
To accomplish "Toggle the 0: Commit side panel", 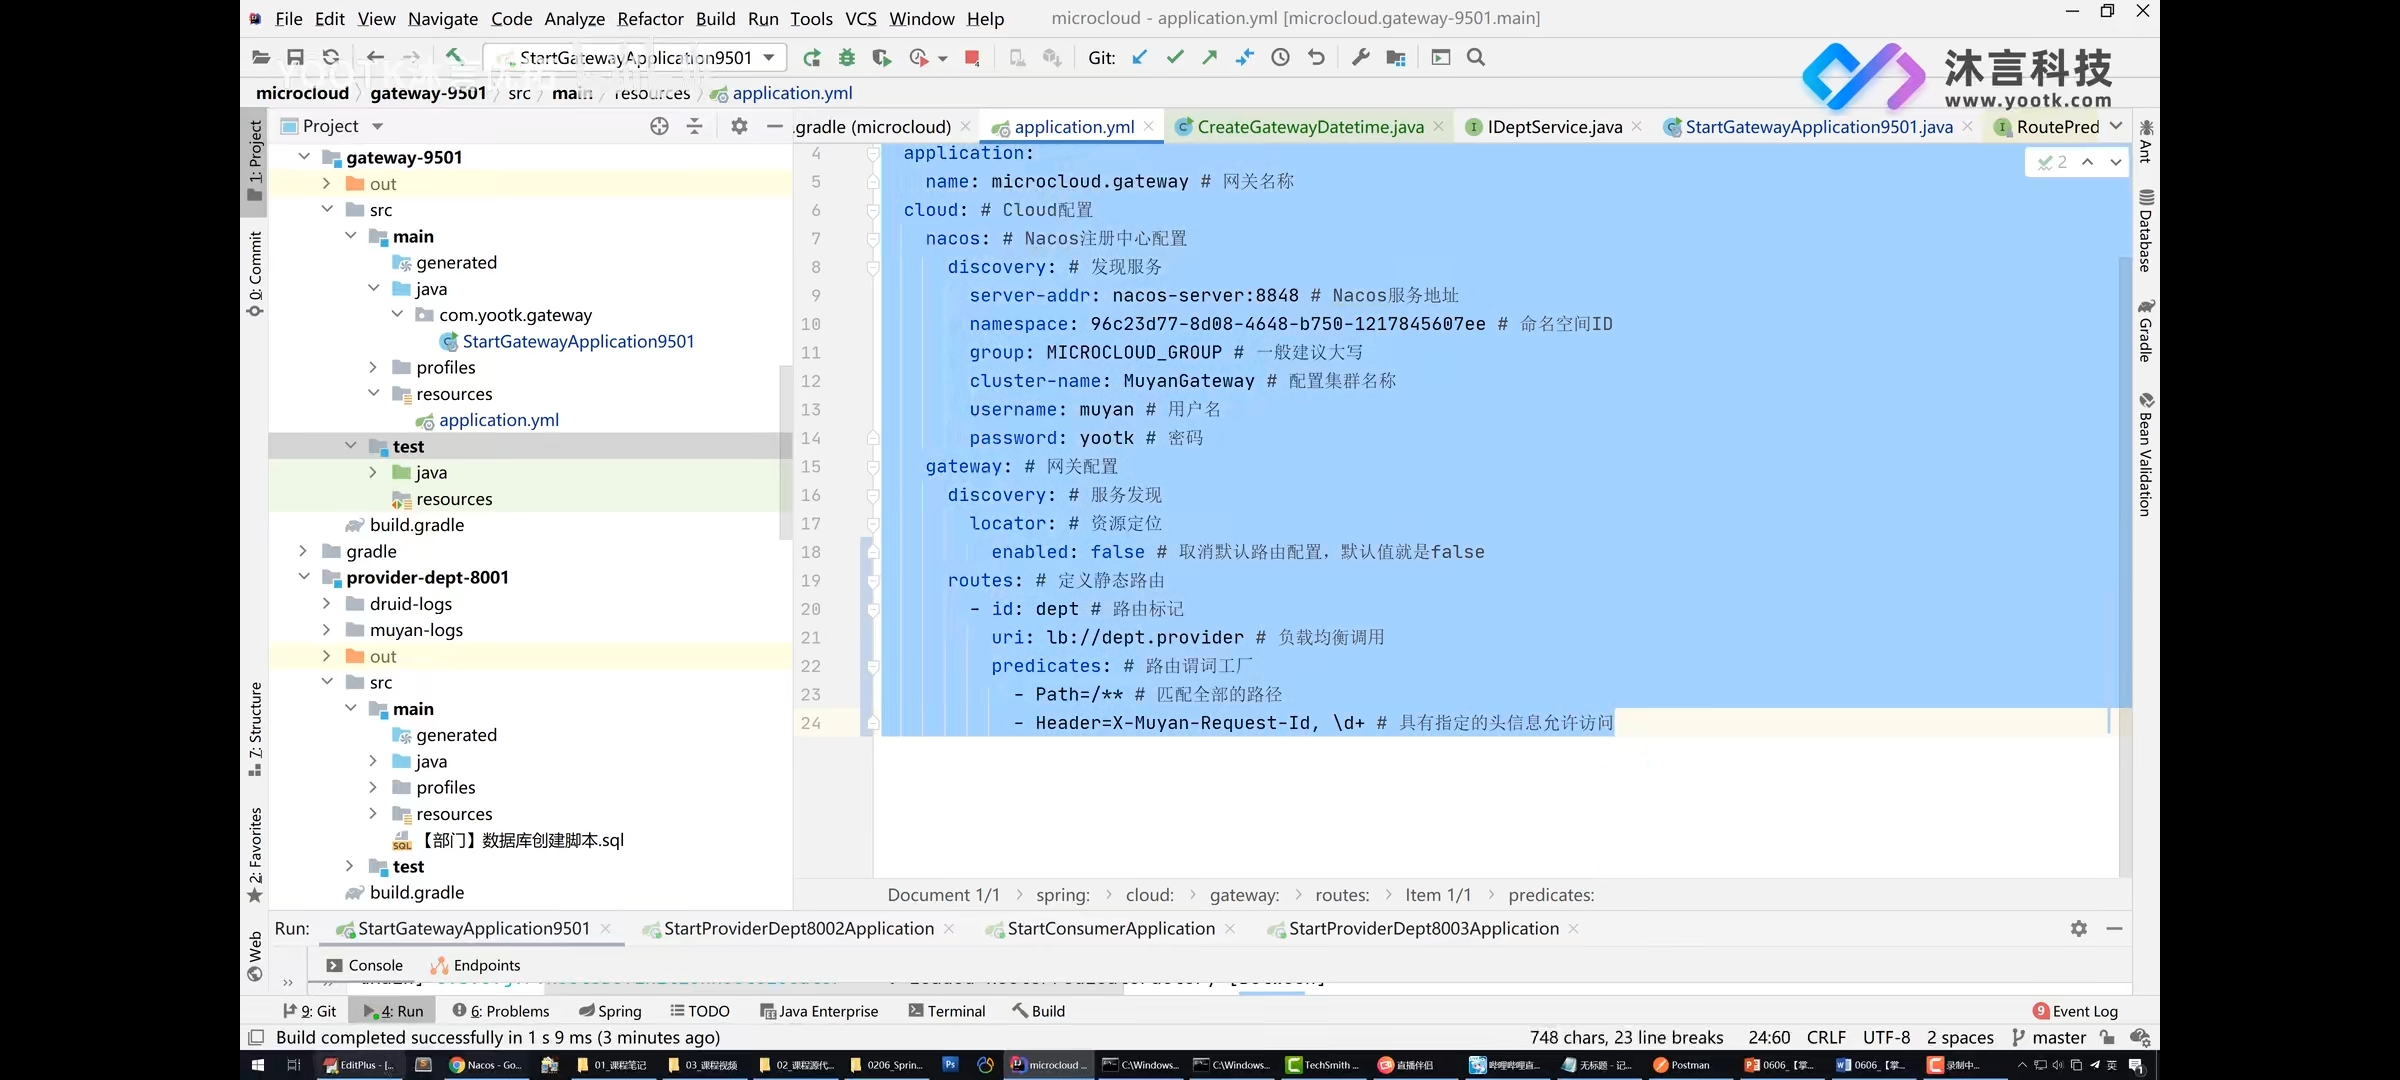I will (x=256, y=274).
